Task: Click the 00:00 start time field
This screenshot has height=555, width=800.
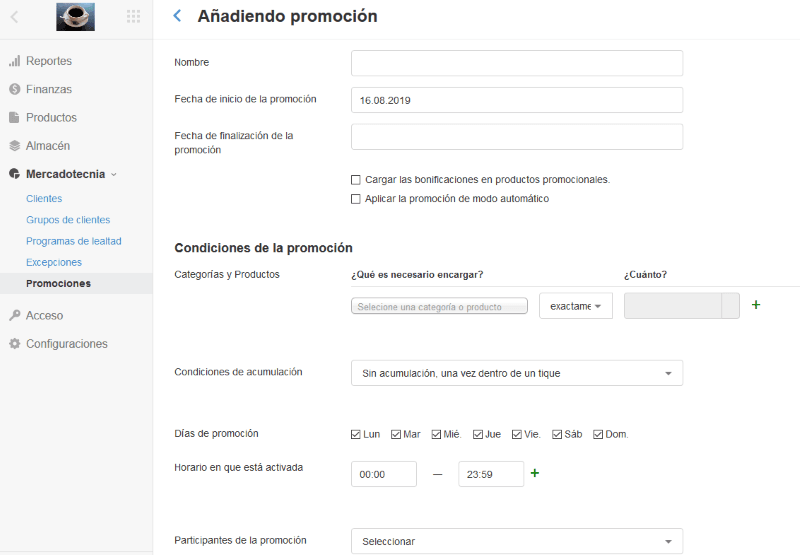Action: (384, 474)
